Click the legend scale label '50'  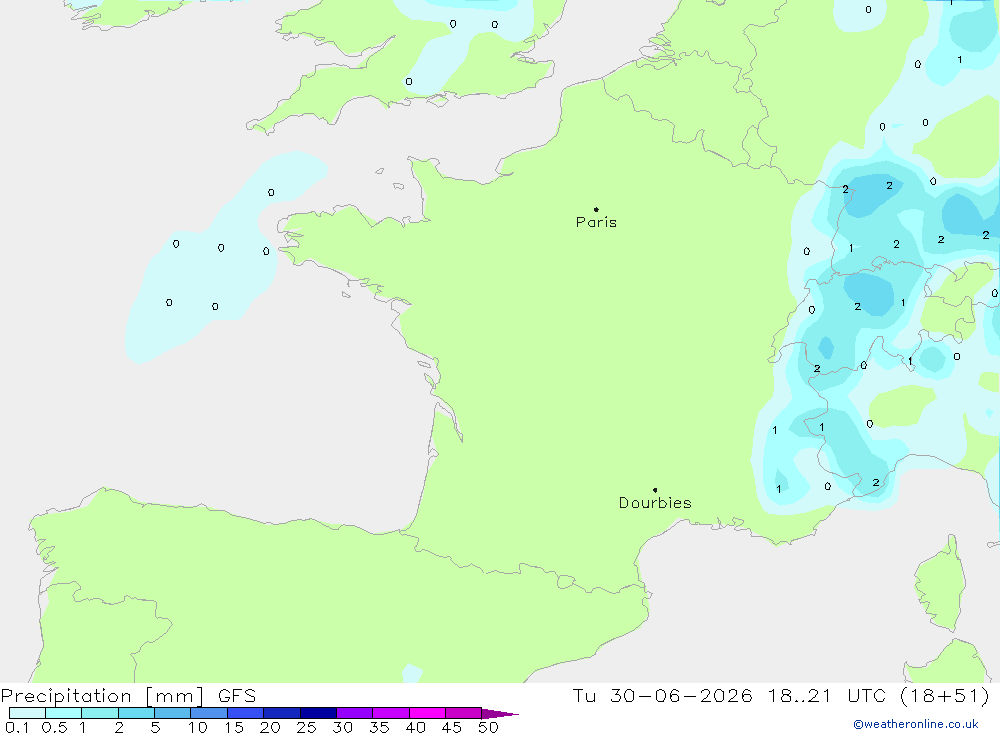coord(489,727)
